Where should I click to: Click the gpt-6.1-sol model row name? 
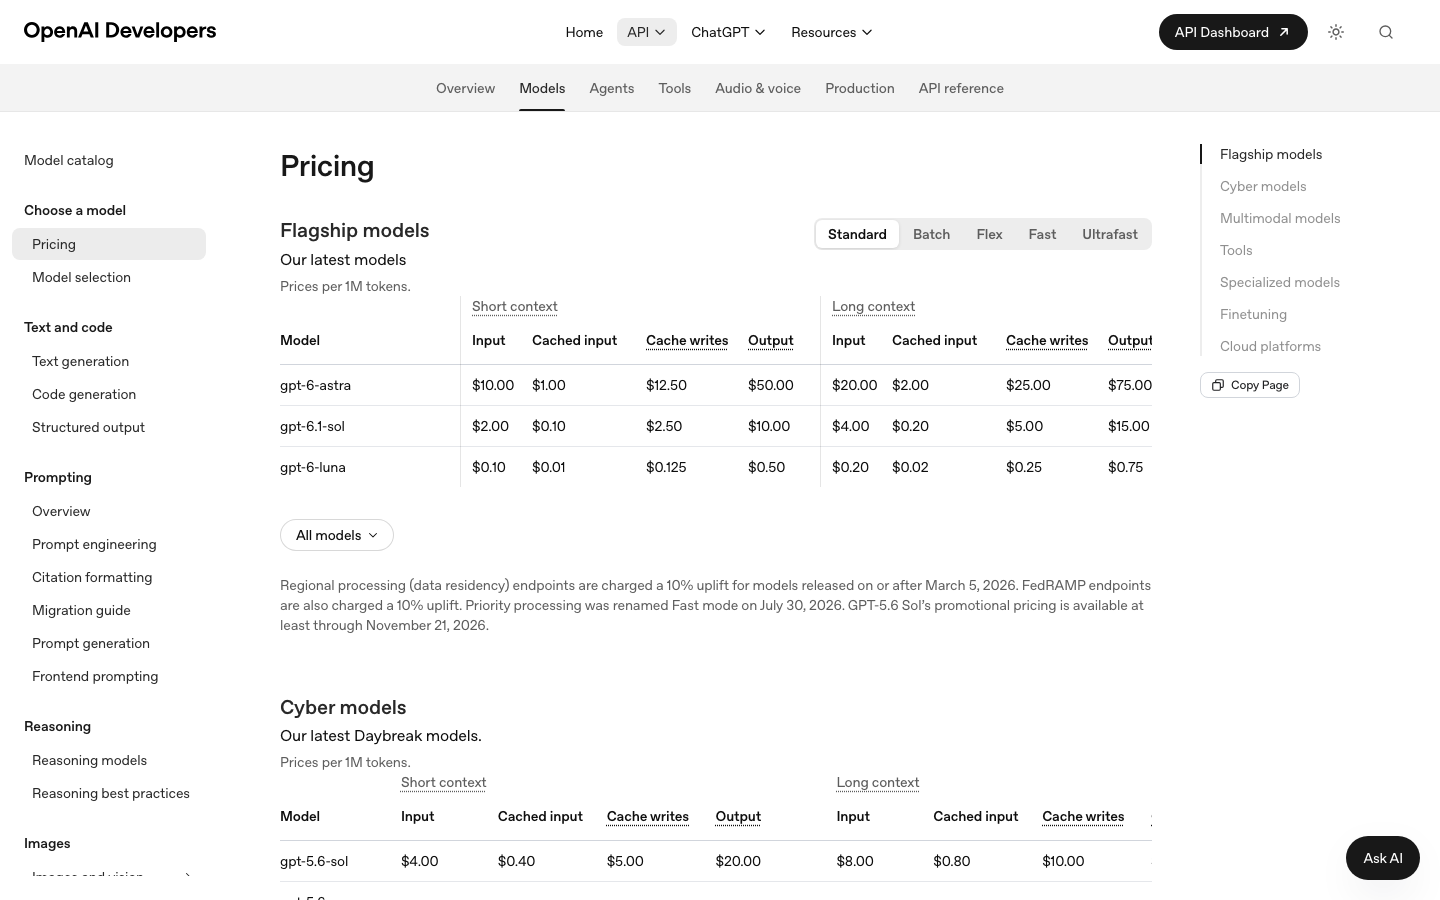[312, 426]
